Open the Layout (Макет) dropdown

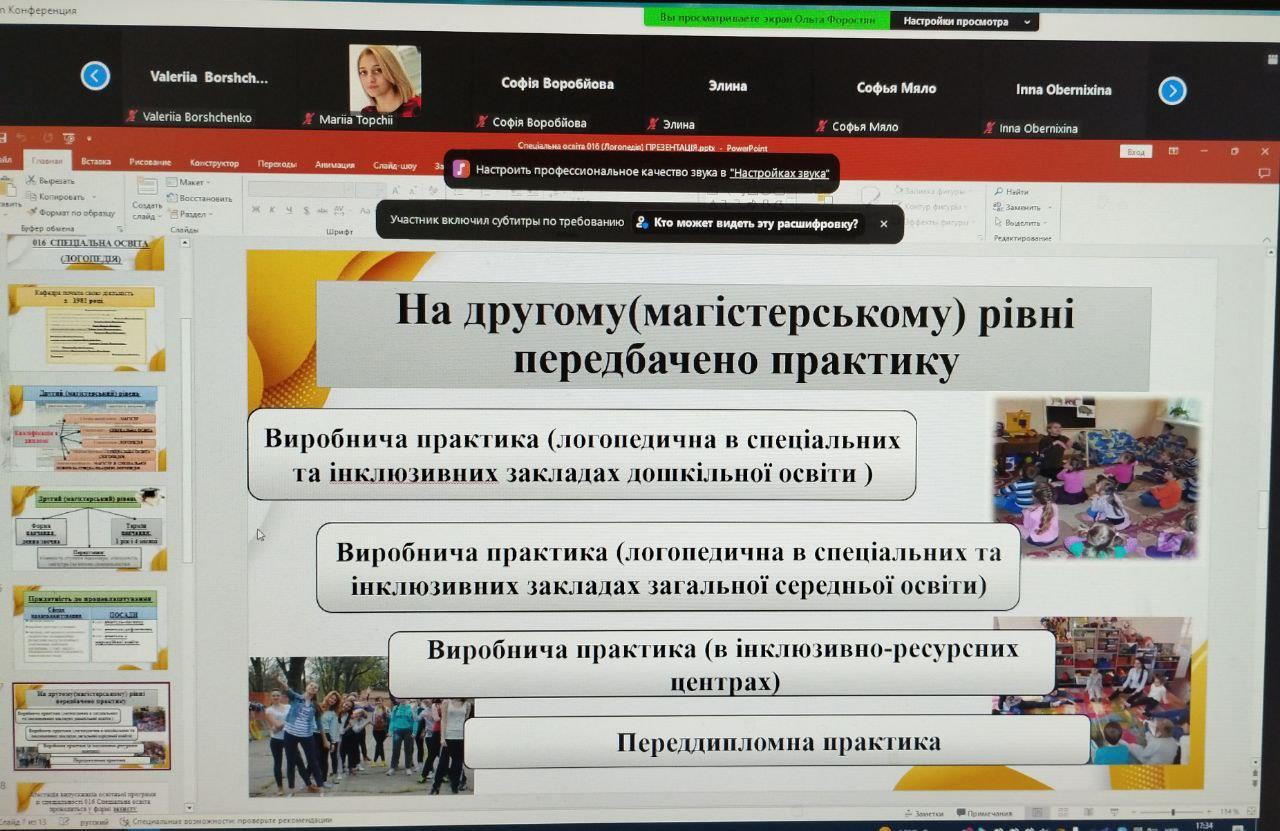point(187,182)
